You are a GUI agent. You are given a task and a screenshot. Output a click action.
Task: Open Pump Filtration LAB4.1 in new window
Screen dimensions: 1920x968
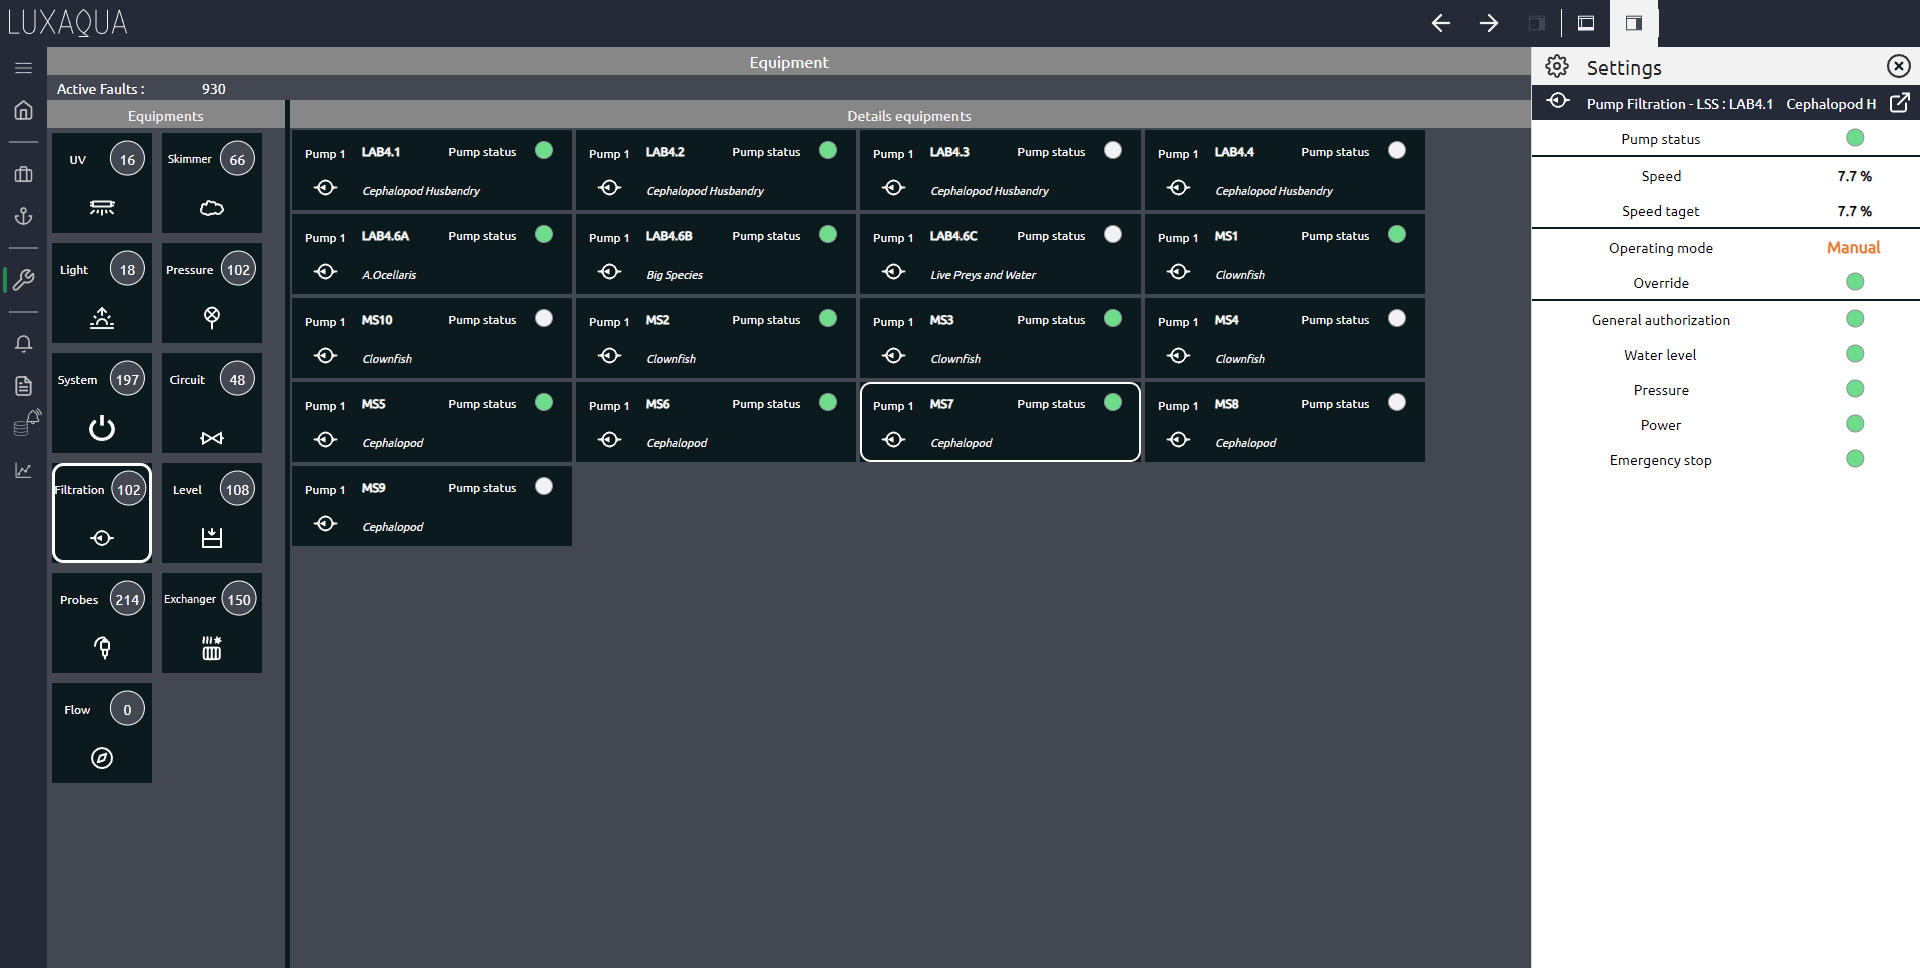coord(1899,103)
